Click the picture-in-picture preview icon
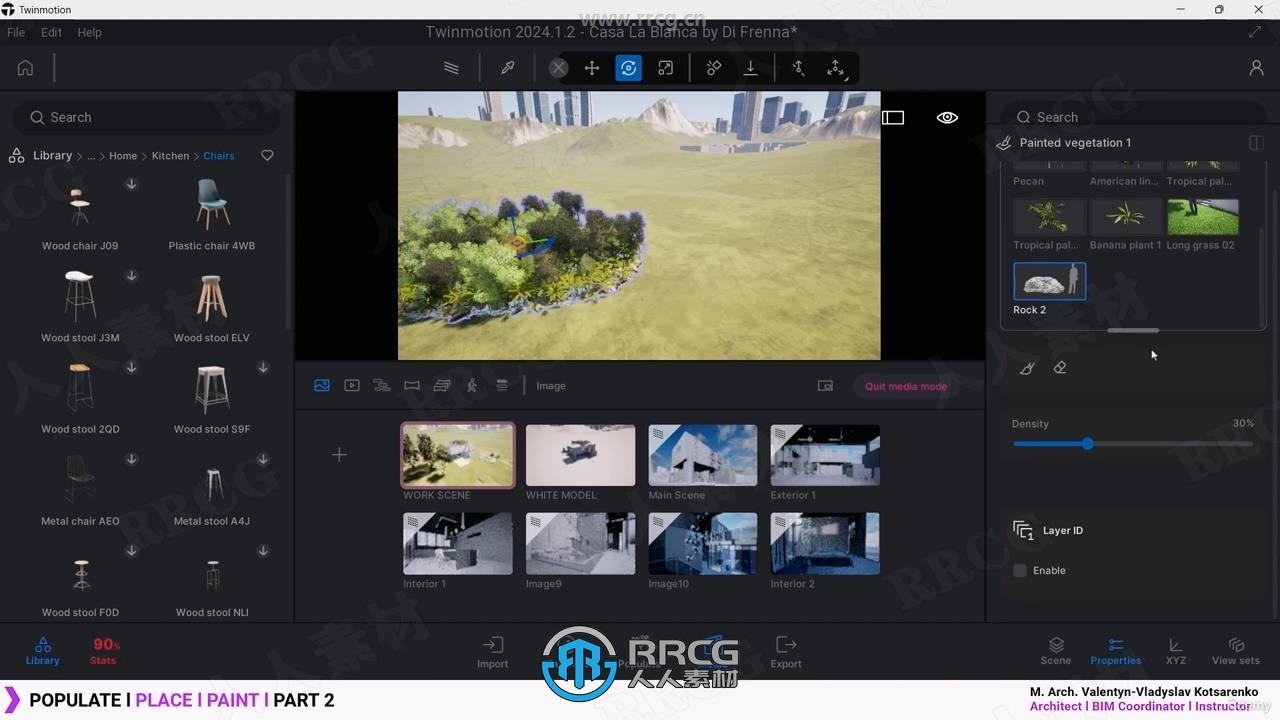This screenshot has width=1280, height=720. (x=825, y=386)
